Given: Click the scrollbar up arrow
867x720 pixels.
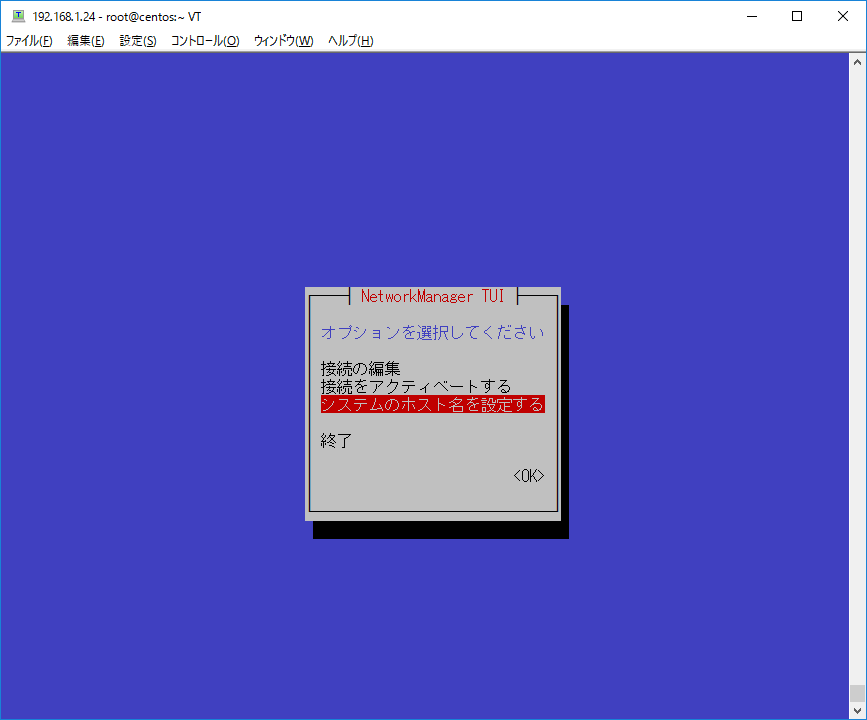Looking at the screenshot, I should tap(858, 62).
